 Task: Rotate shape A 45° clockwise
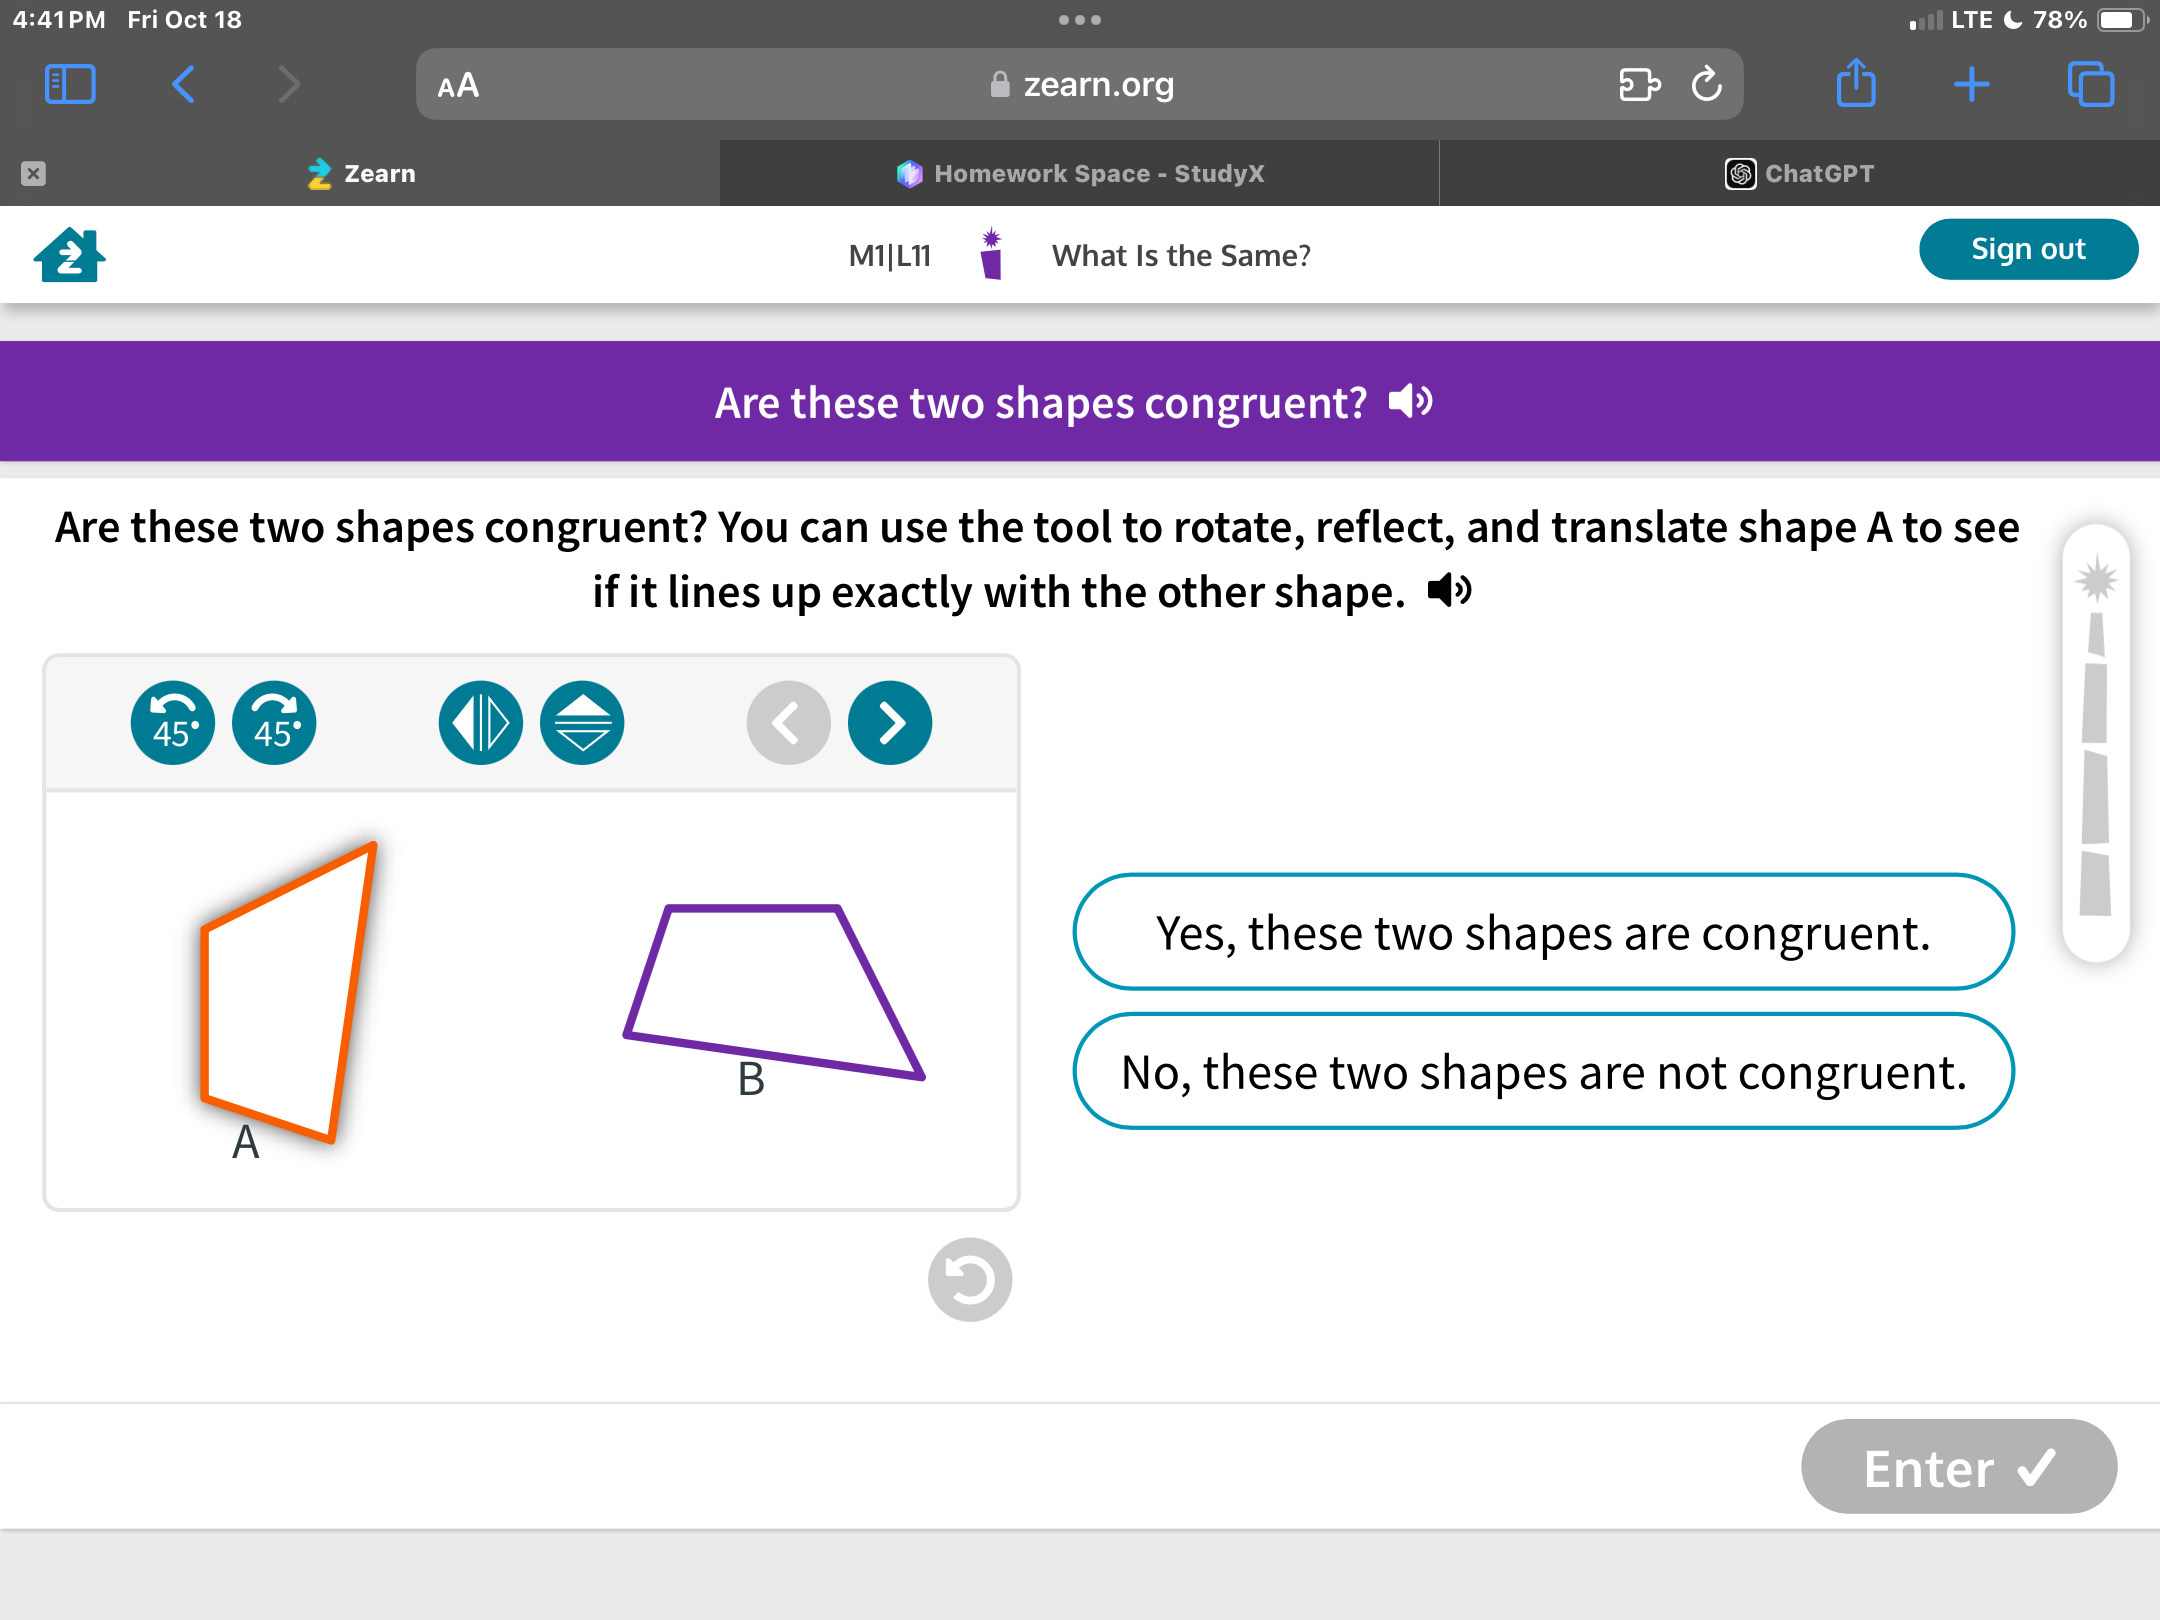pos(274,722)
